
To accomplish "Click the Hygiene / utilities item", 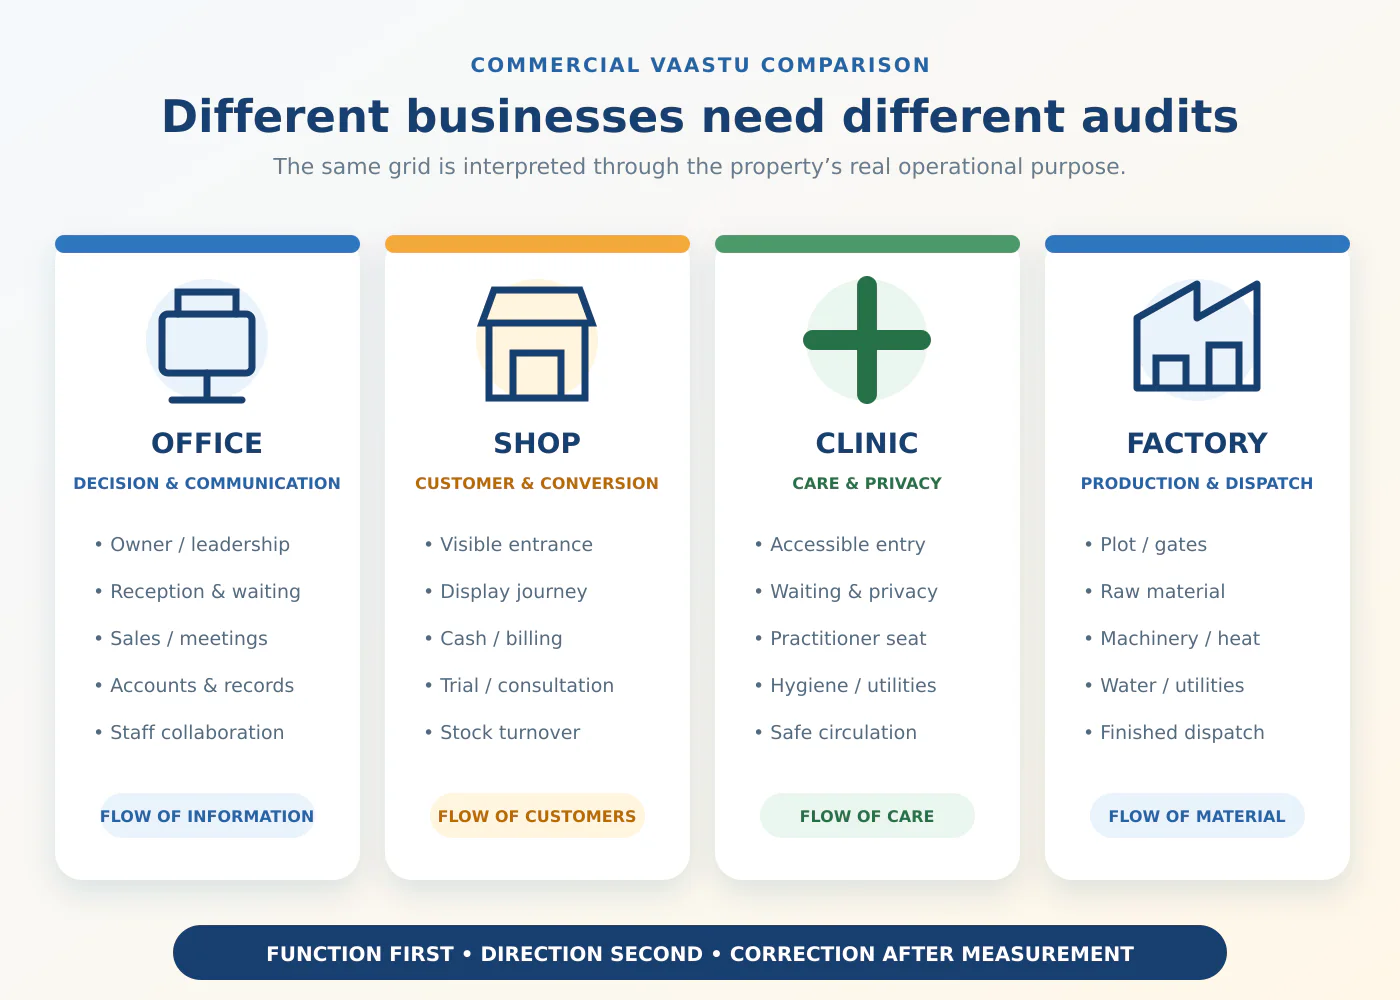I will point(845,686).
